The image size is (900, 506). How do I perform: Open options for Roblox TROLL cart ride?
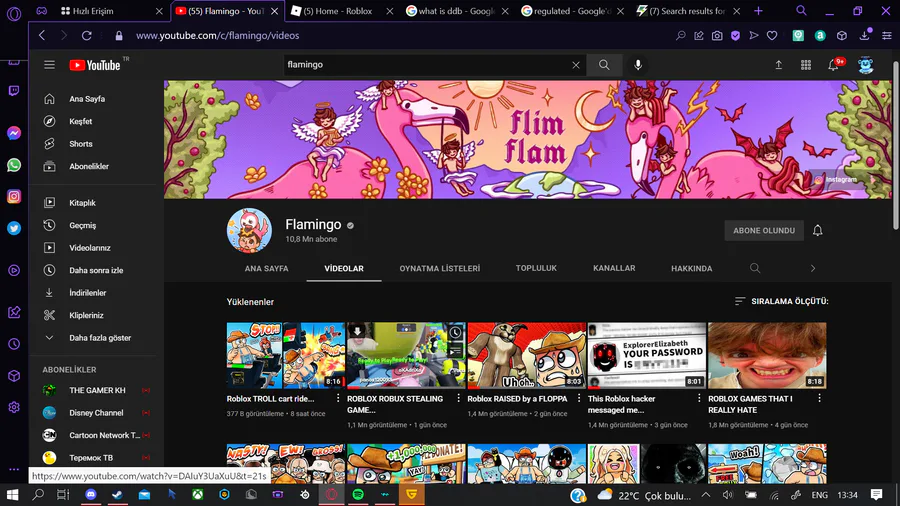[338, 398]
